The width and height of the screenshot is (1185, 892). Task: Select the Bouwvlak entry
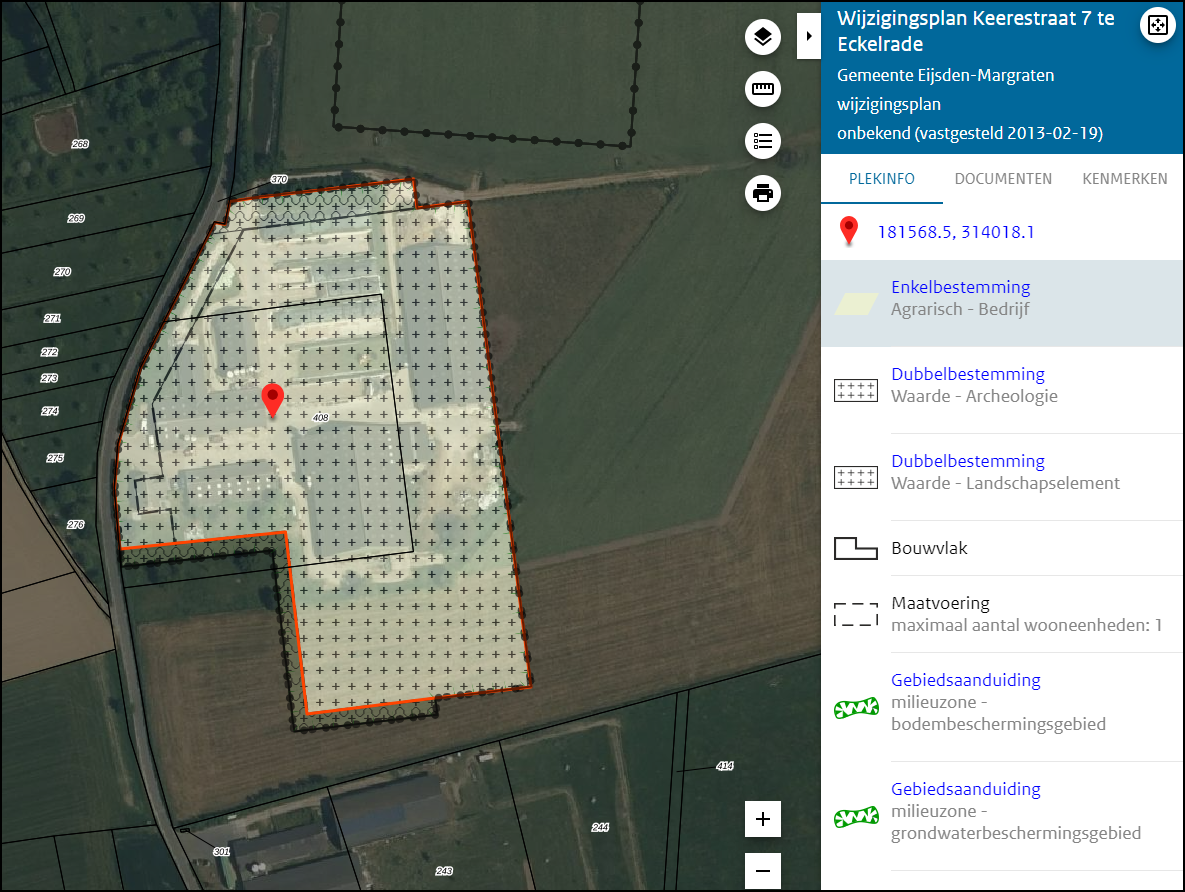click(x=929, y=548)
